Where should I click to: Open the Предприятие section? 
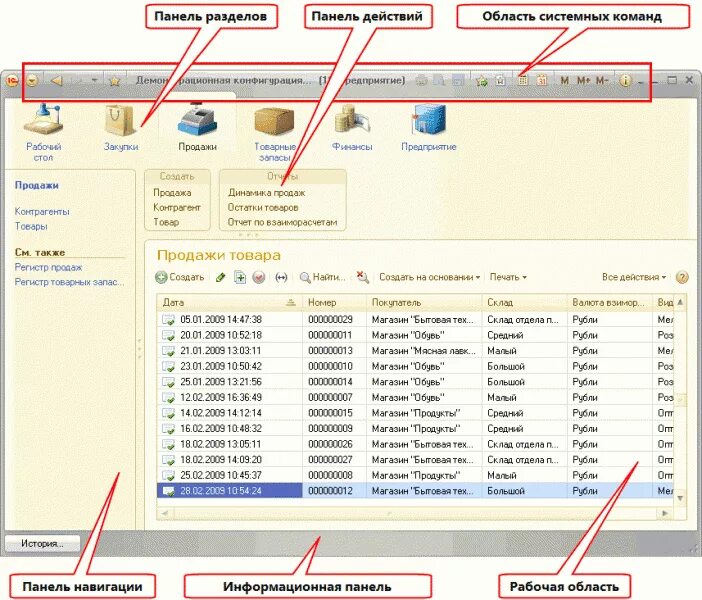pos(428,128)
